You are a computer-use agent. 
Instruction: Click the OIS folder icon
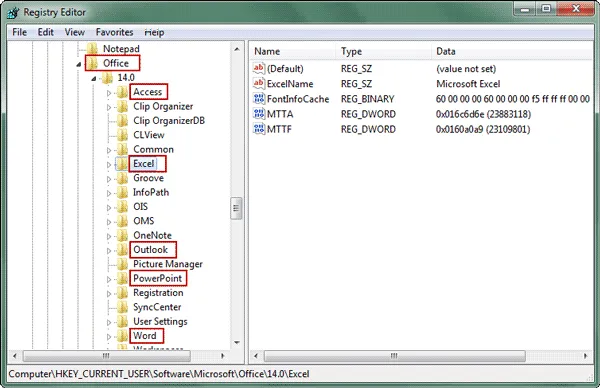(122, 207)
